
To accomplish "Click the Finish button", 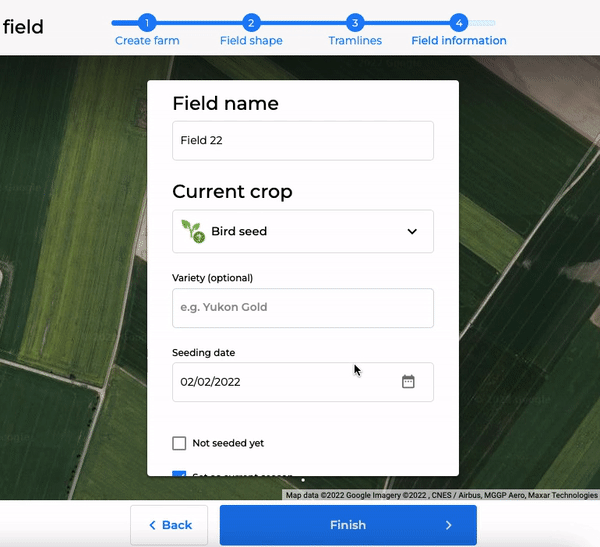I will pyautogui.click(x=348, y=525).
